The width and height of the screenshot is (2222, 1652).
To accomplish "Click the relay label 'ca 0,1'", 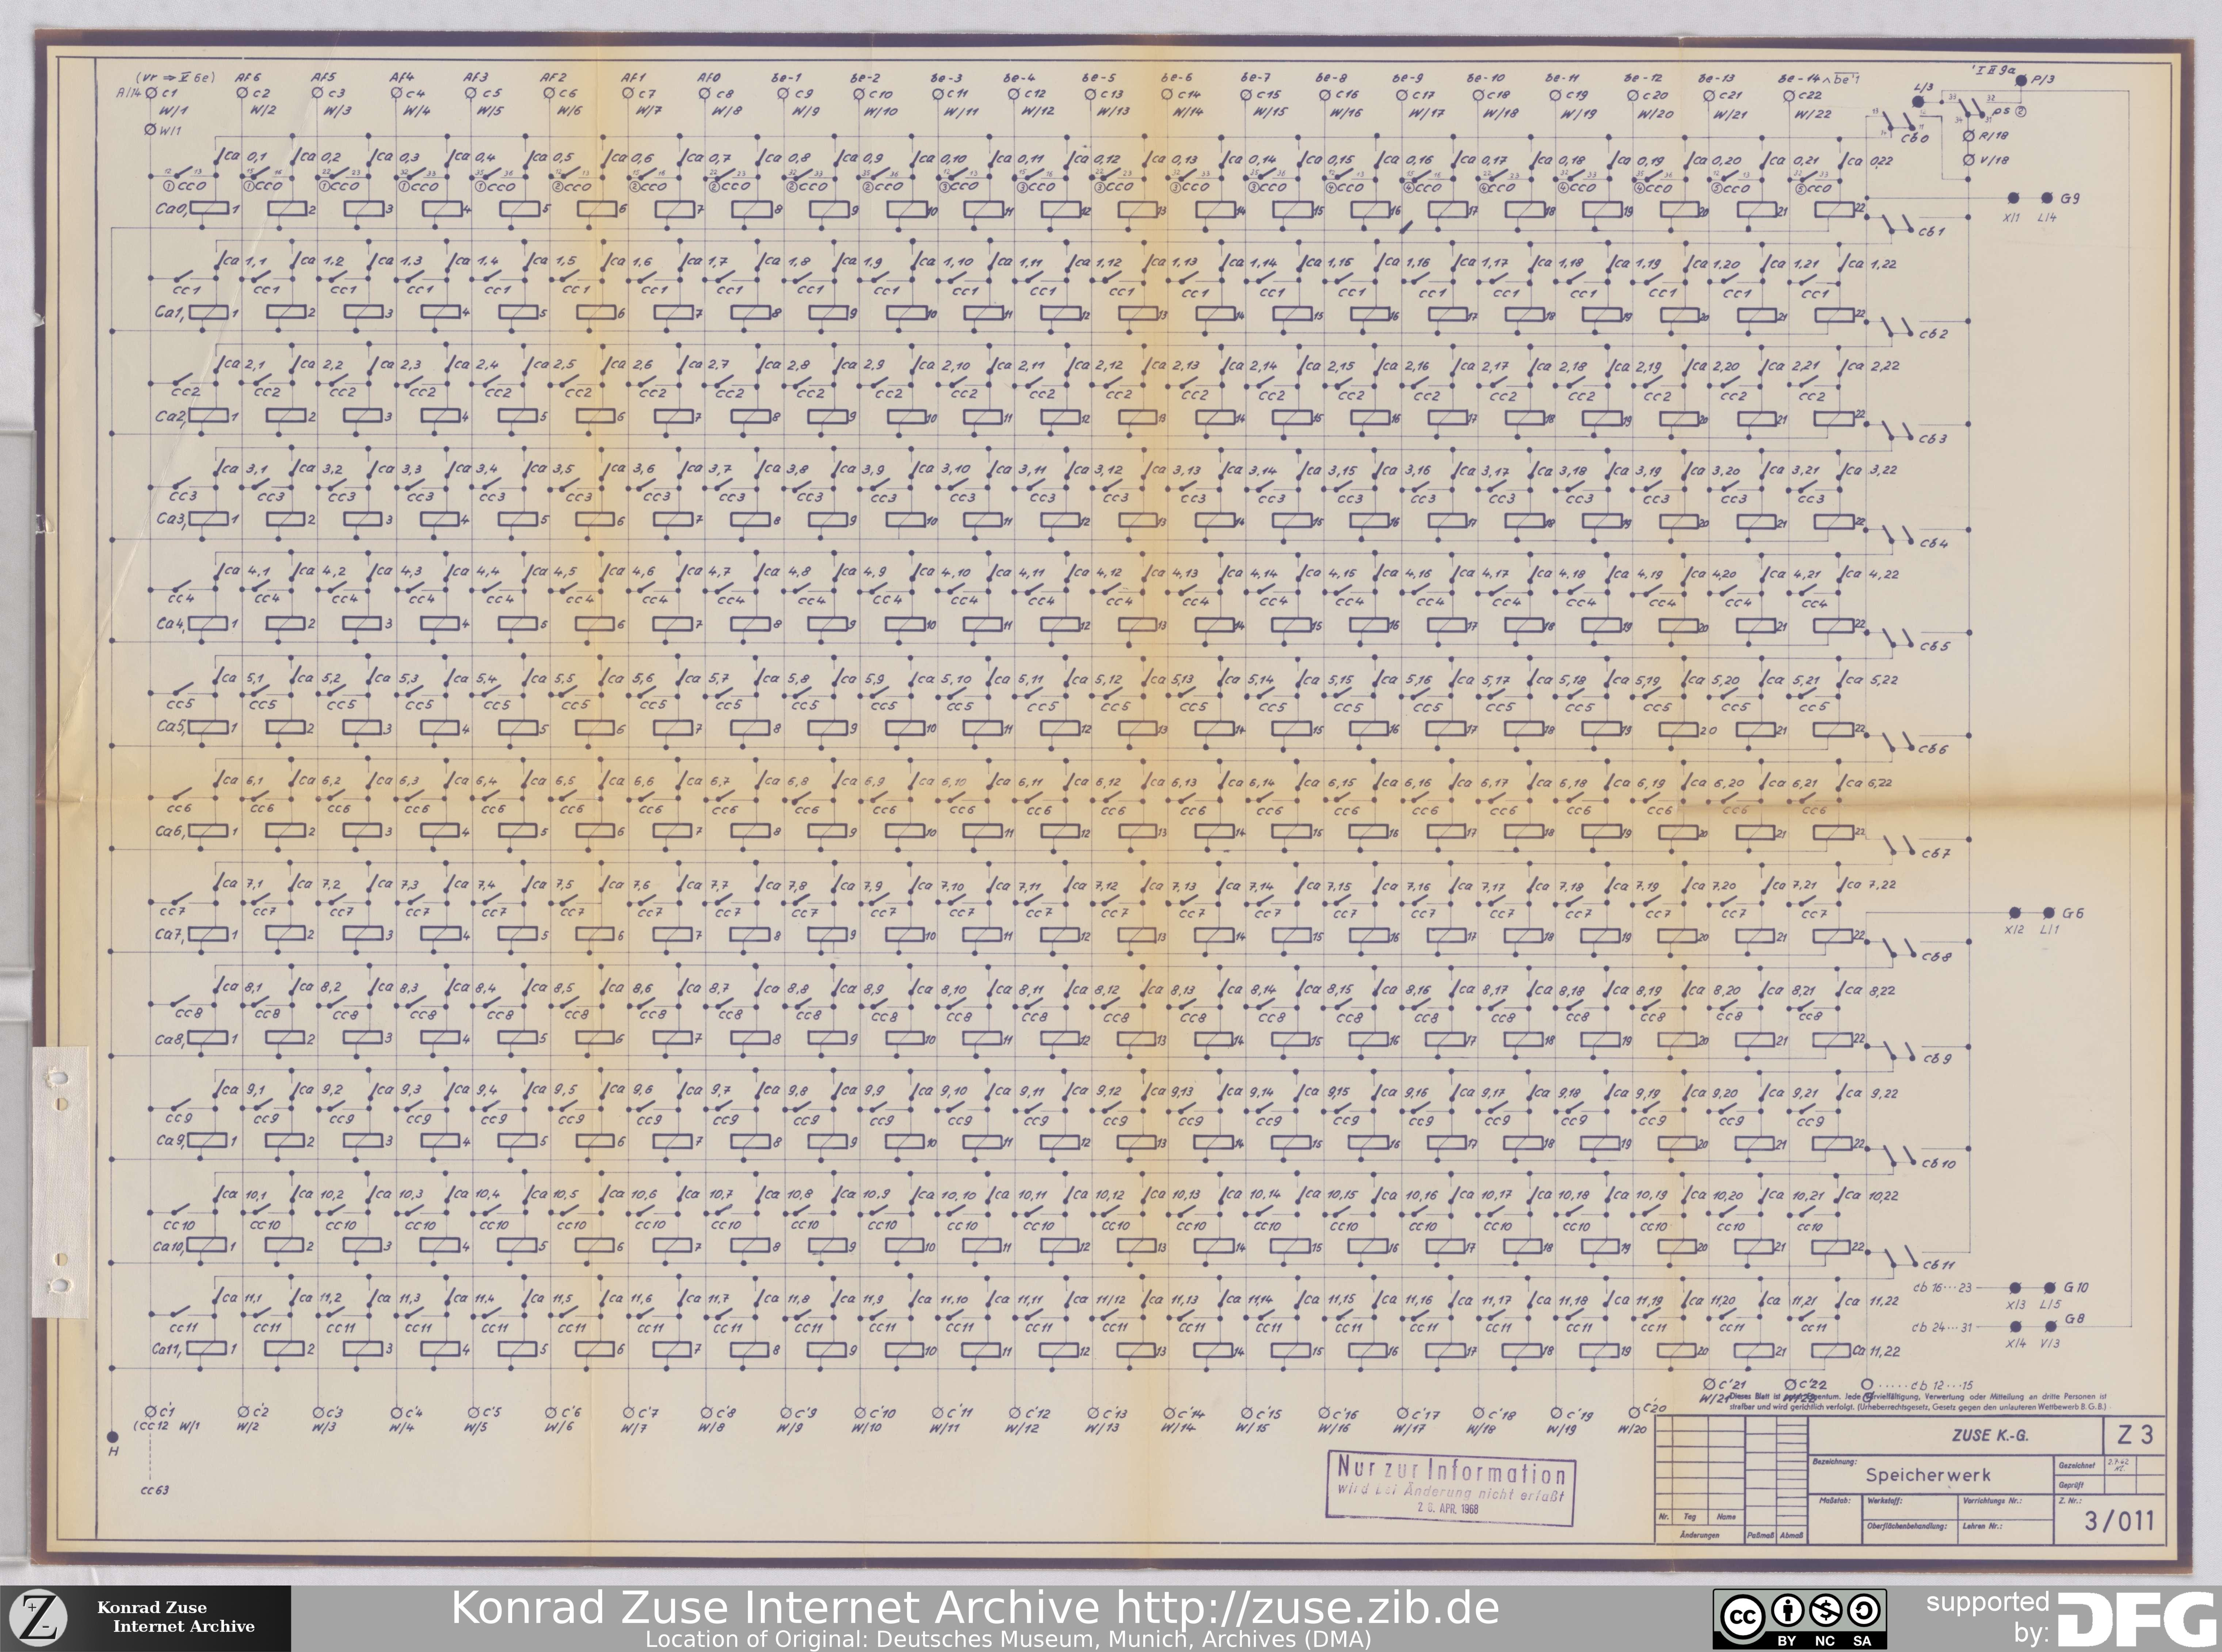I will point(245,157).
